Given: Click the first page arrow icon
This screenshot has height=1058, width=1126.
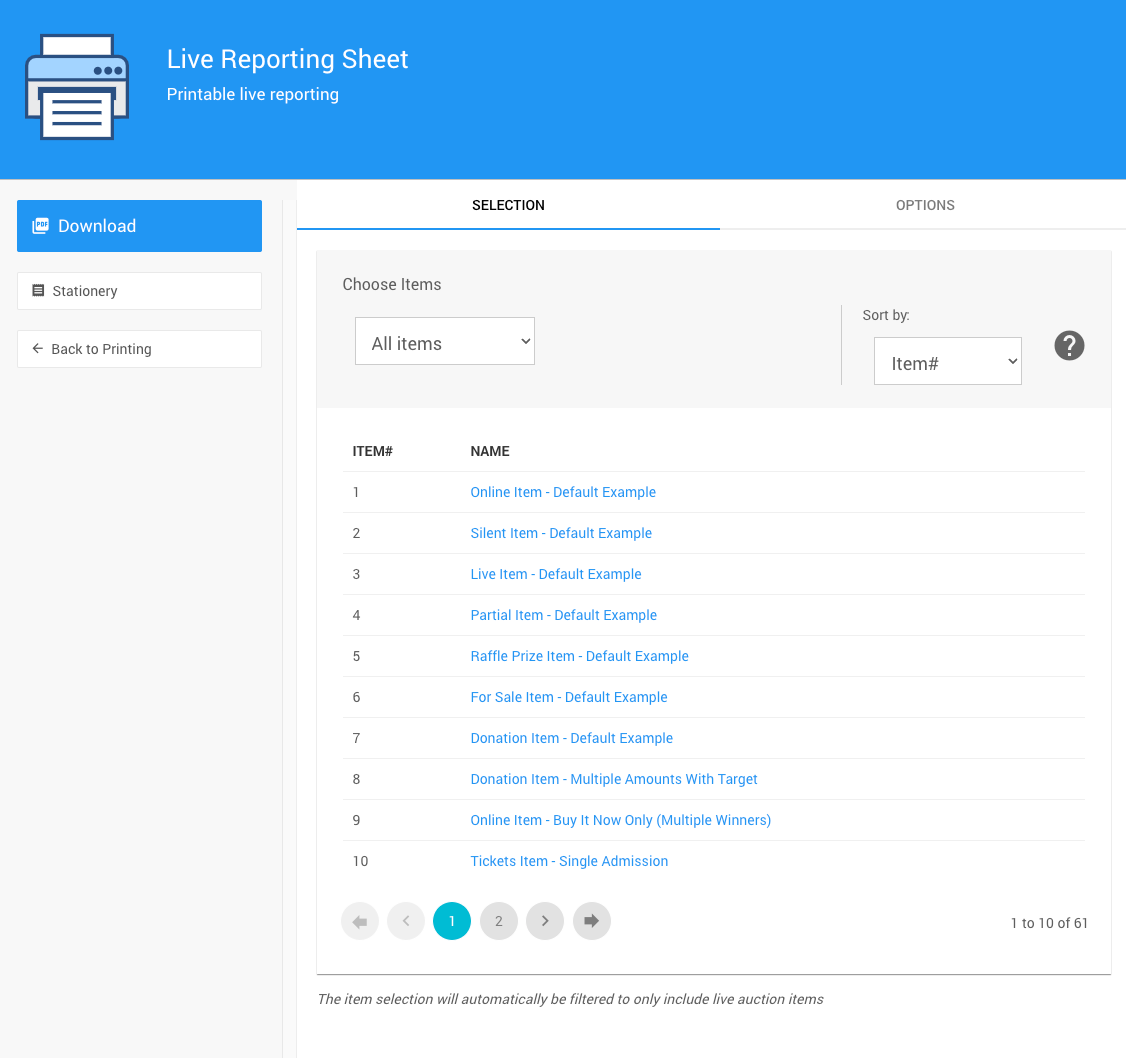Looking at the screenshot, I should click(x=360, y=921).
